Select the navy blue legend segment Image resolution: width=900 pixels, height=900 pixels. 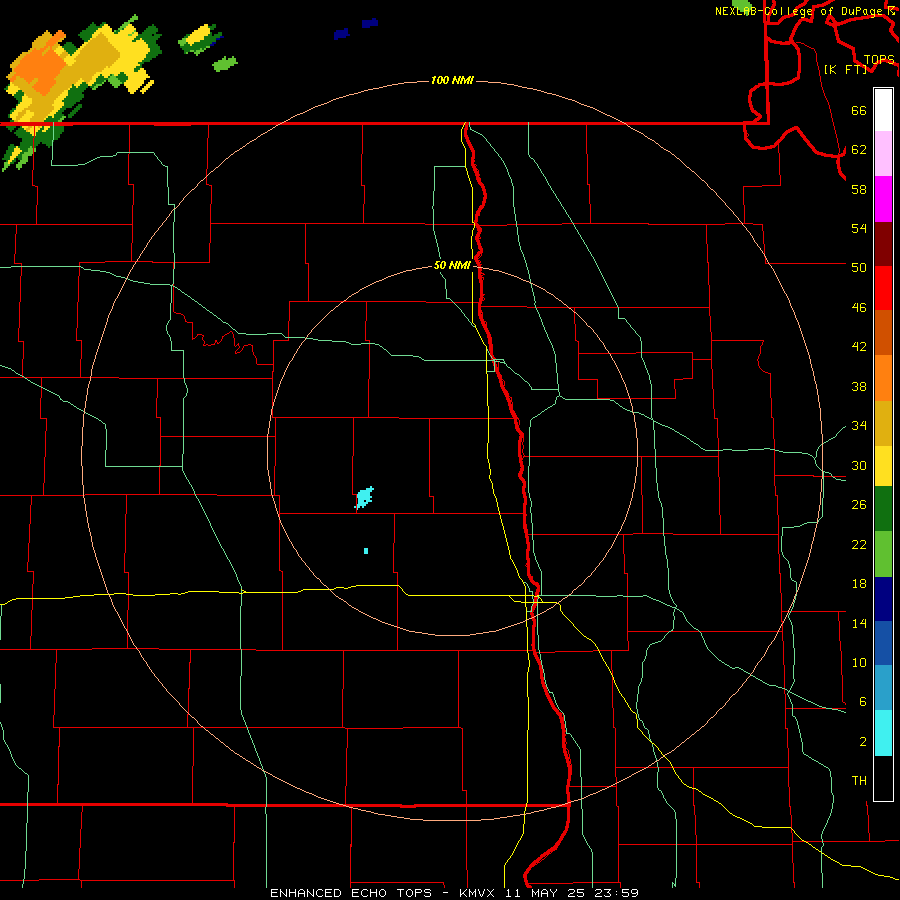point(883,599)
